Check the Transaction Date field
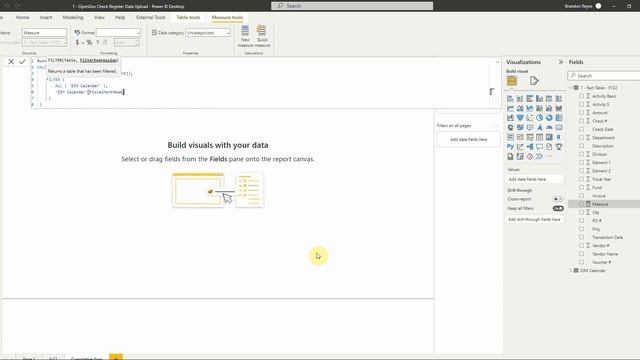640x360 pixels. click(581, 237)
